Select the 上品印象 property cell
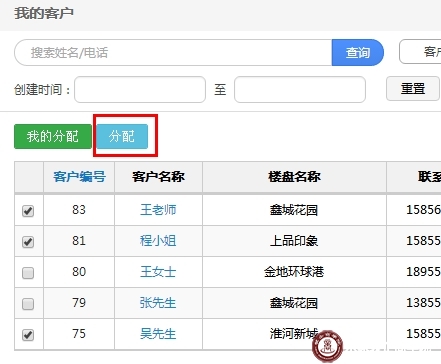The height and width of the screenshot is (364, 441). [x=294, y=241]
